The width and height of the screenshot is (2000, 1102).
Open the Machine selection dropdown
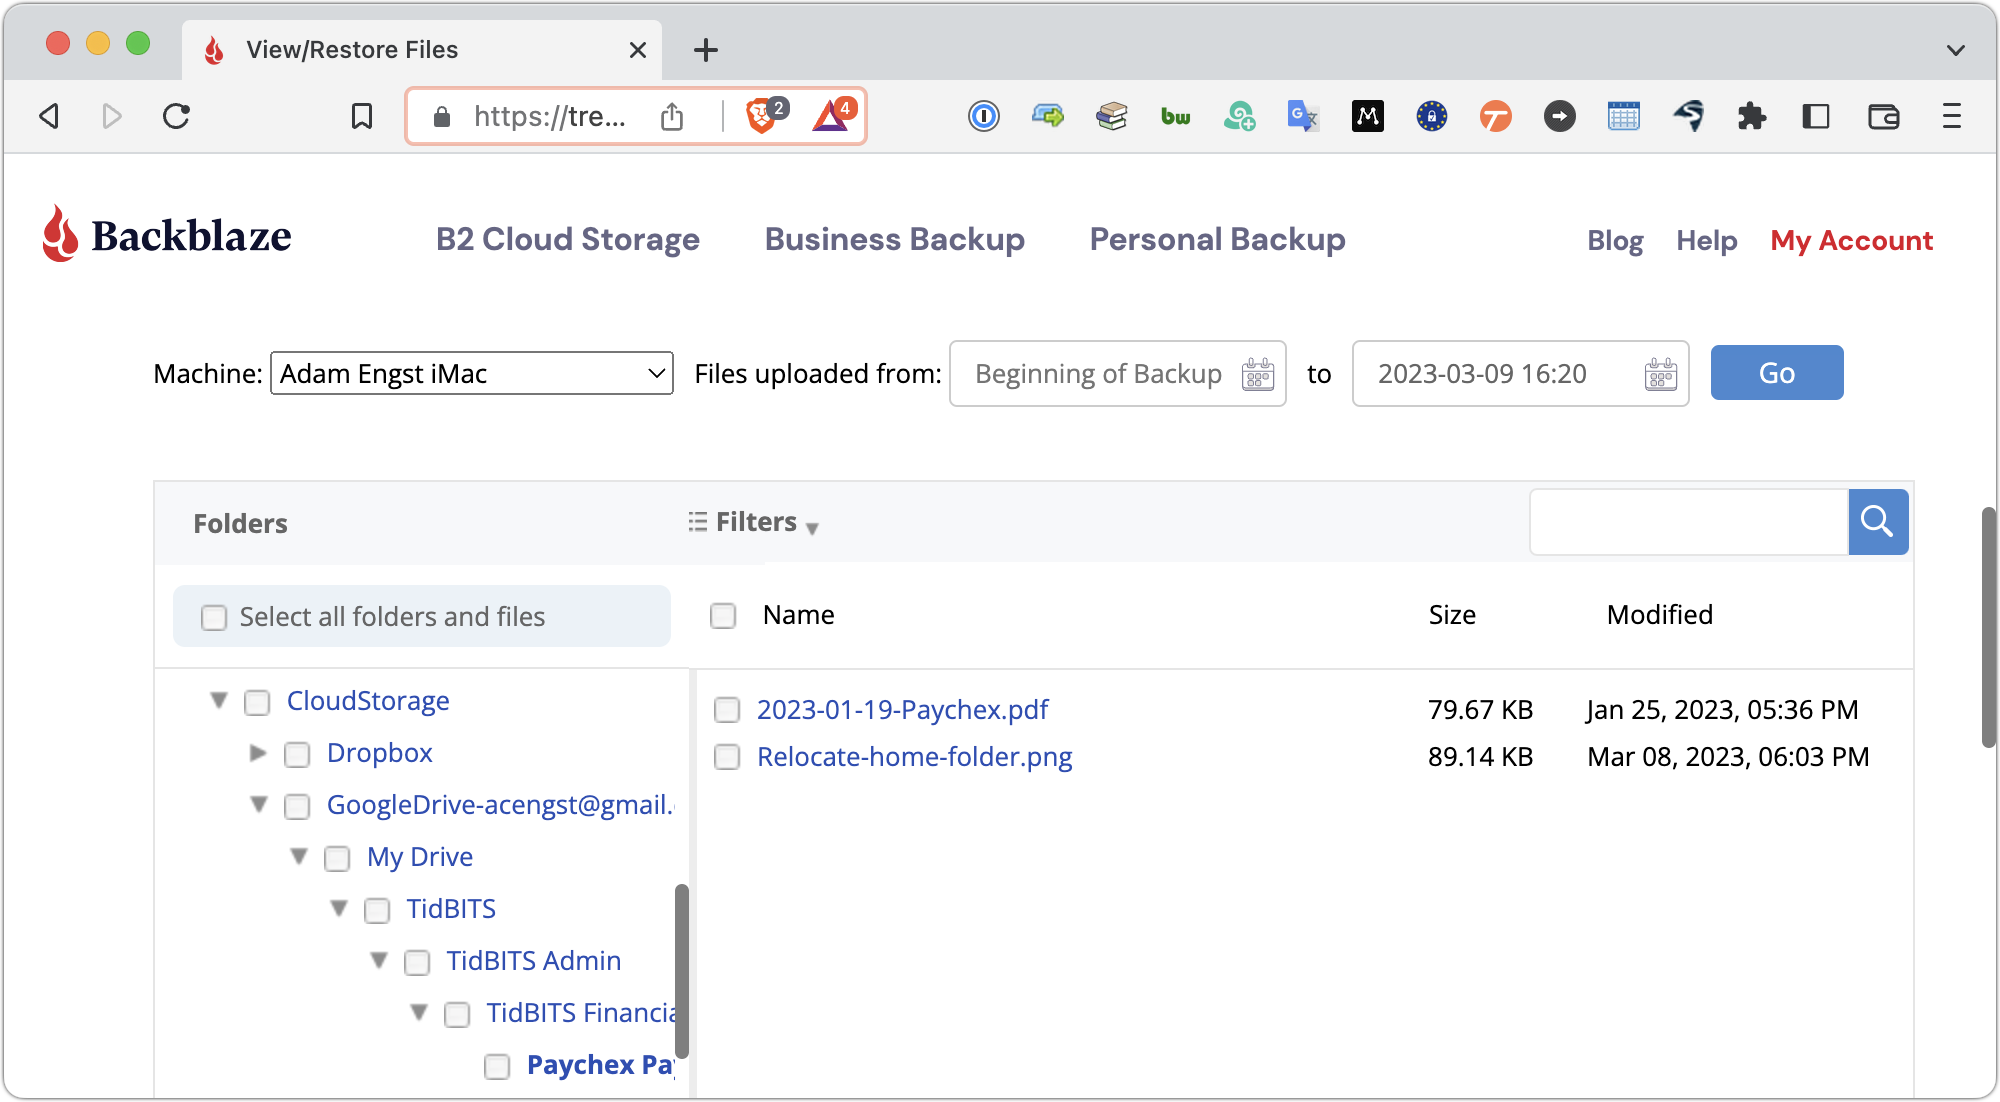471,373
